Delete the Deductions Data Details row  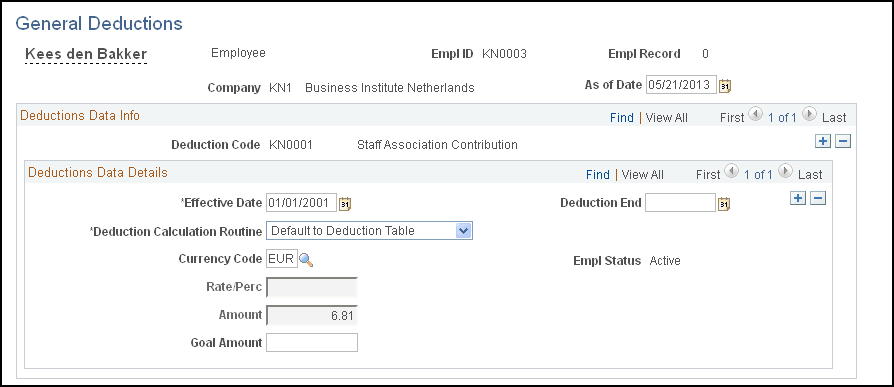pyautogui.click(x=818, y=198)
